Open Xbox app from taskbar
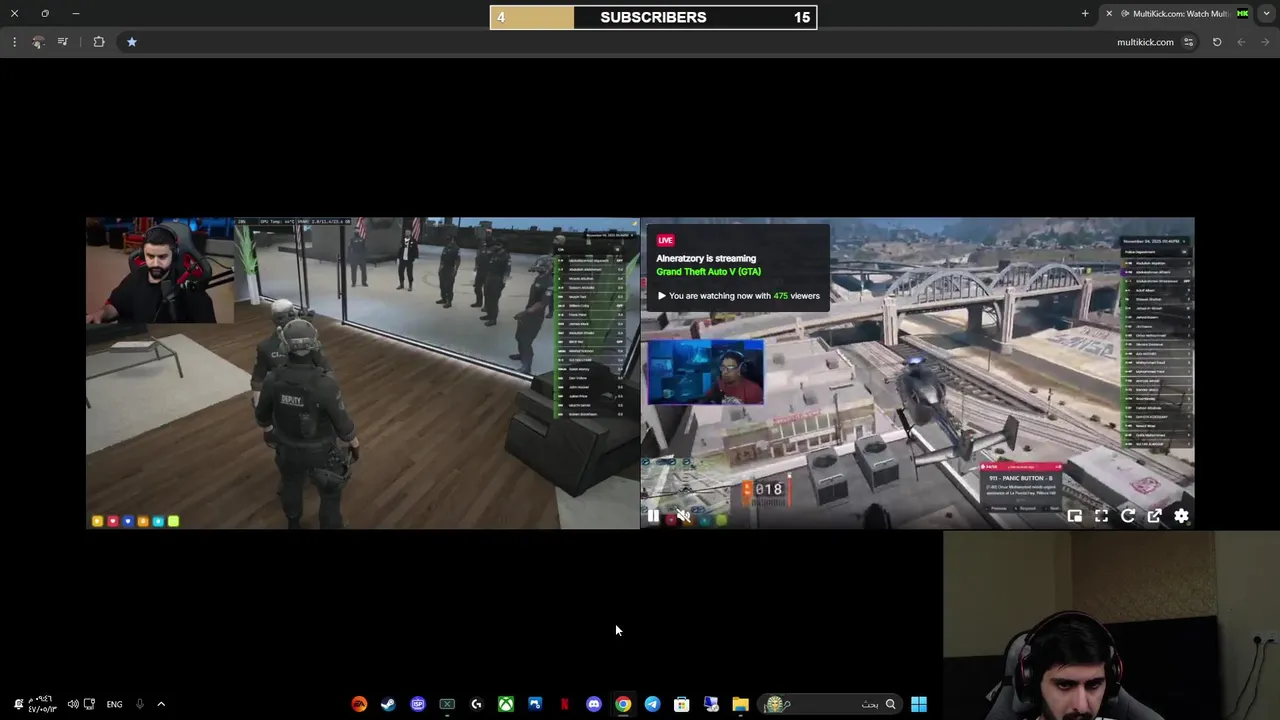This screenshot has width=1280, height=720. [x=506, y=704]
